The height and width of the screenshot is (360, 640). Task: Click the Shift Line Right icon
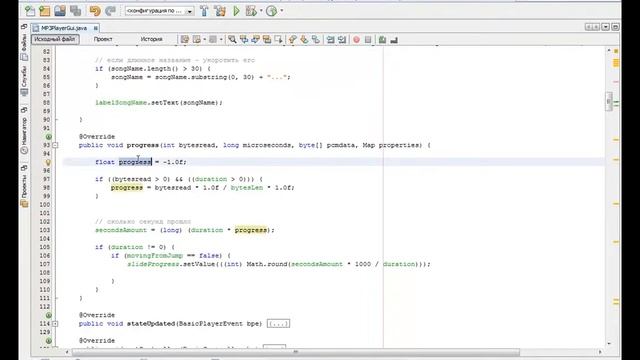click(x=342, y=40)
